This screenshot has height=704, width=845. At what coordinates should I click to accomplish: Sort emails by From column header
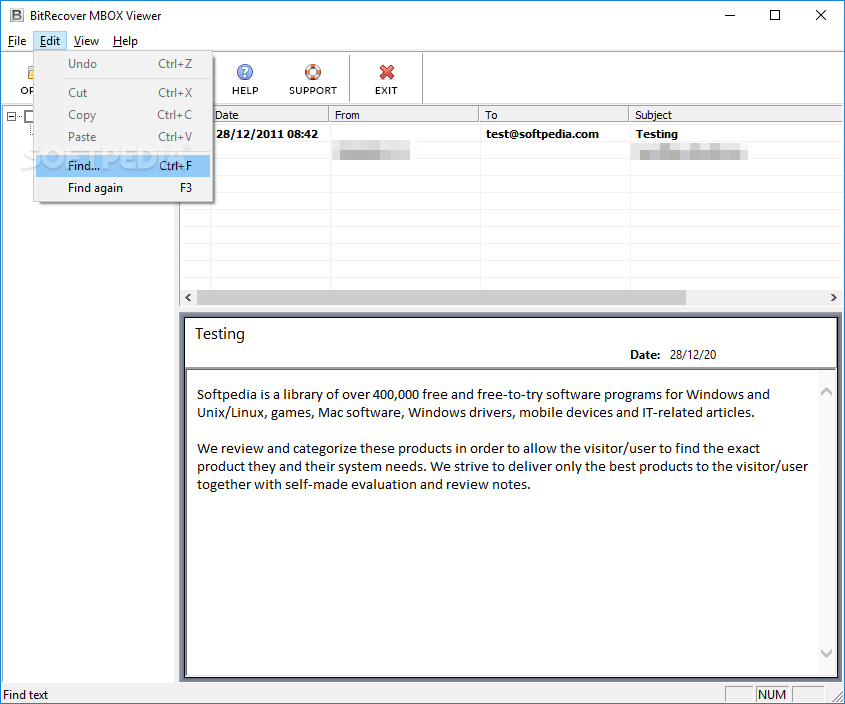pyautogui.click(x=404, y=115)
